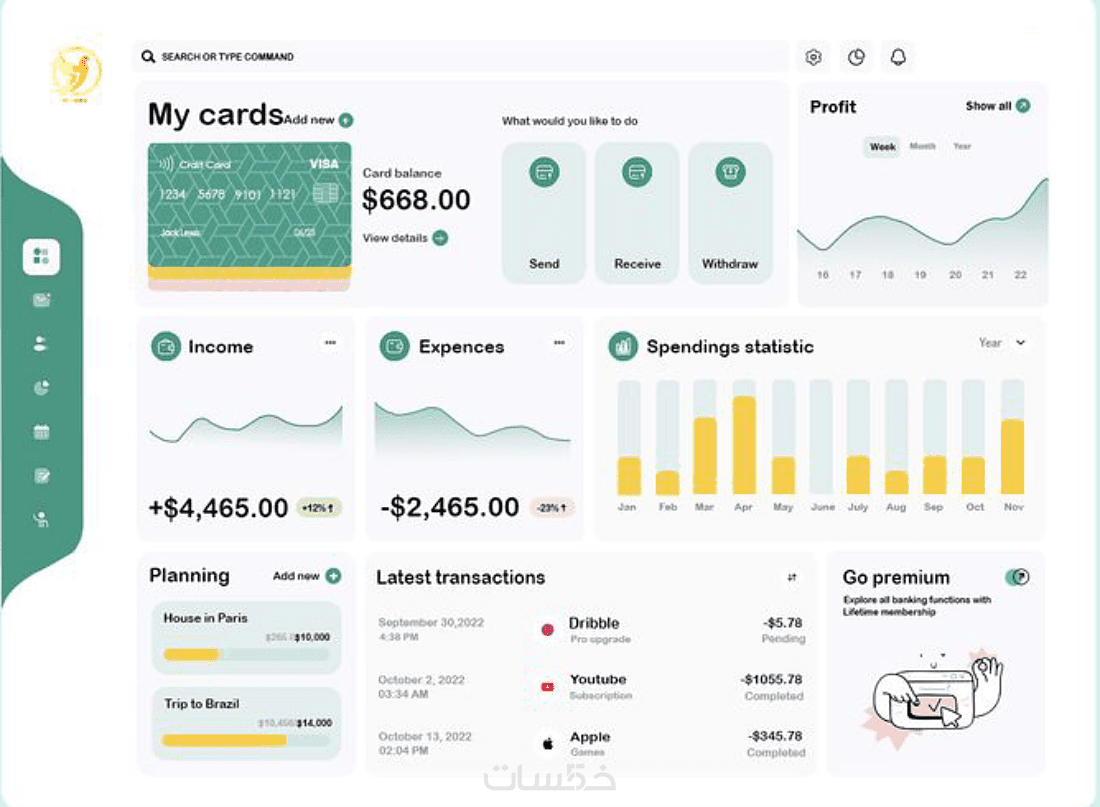The width and height of the screenshot is (1100, 807).
Task: Click the Youtube transaction name
Action: point(598,679)
